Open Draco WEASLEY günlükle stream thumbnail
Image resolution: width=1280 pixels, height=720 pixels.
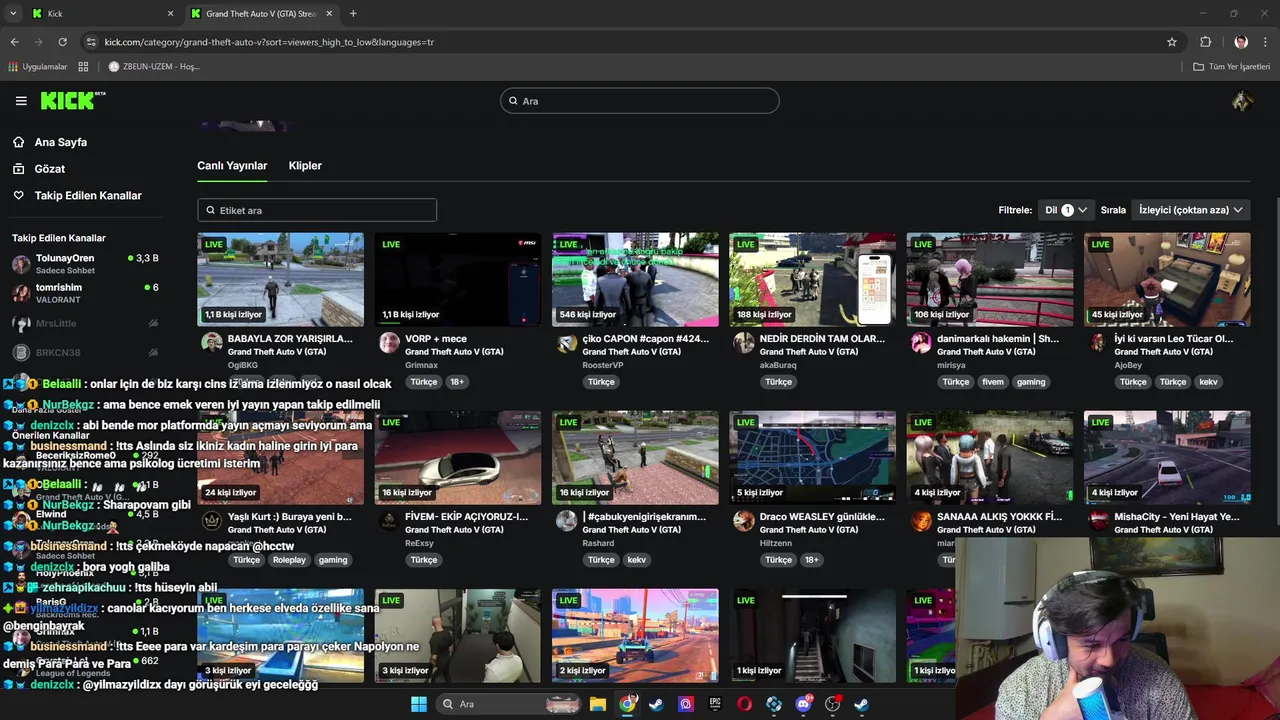pos(812,457)
